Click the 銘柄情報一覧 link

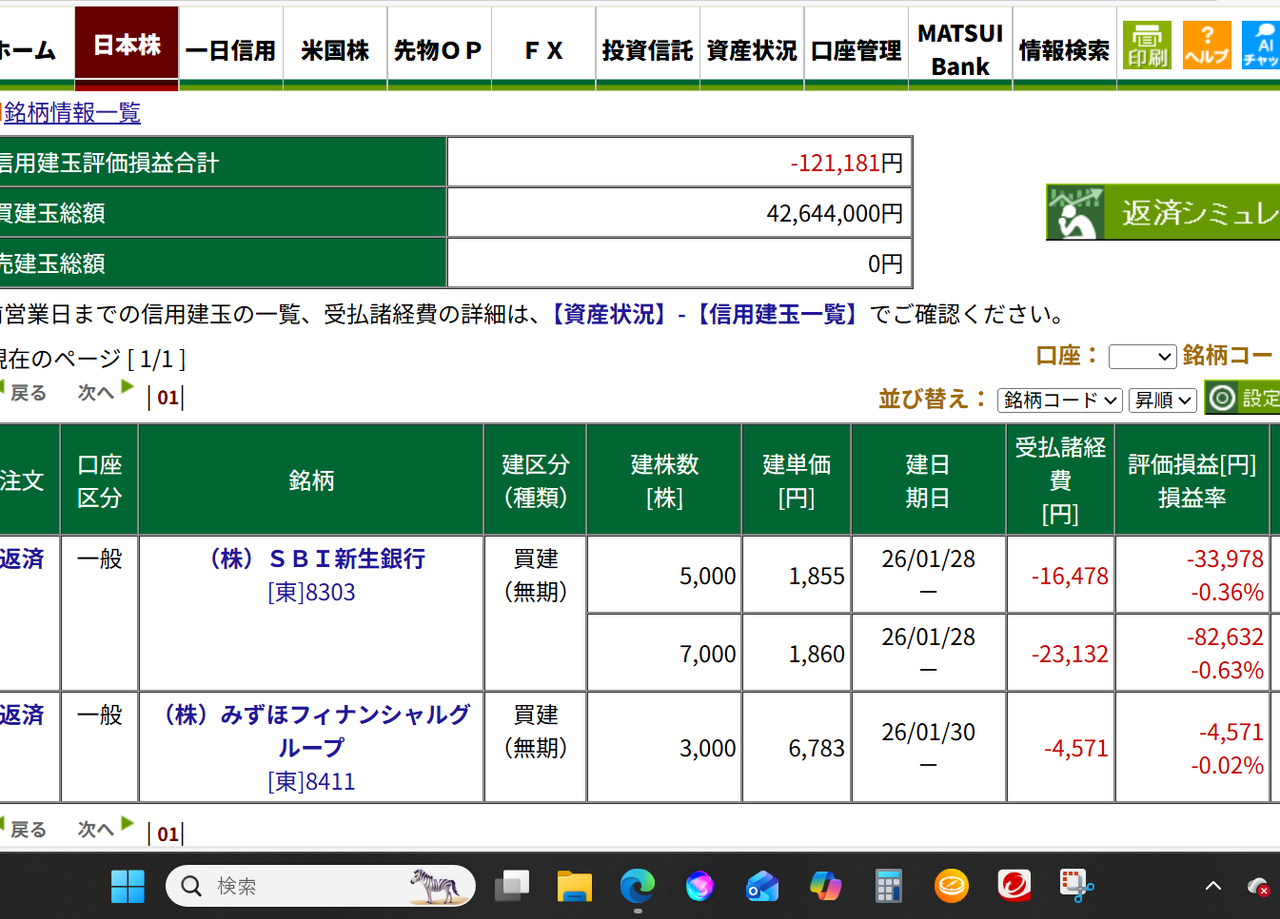(72, 114)
